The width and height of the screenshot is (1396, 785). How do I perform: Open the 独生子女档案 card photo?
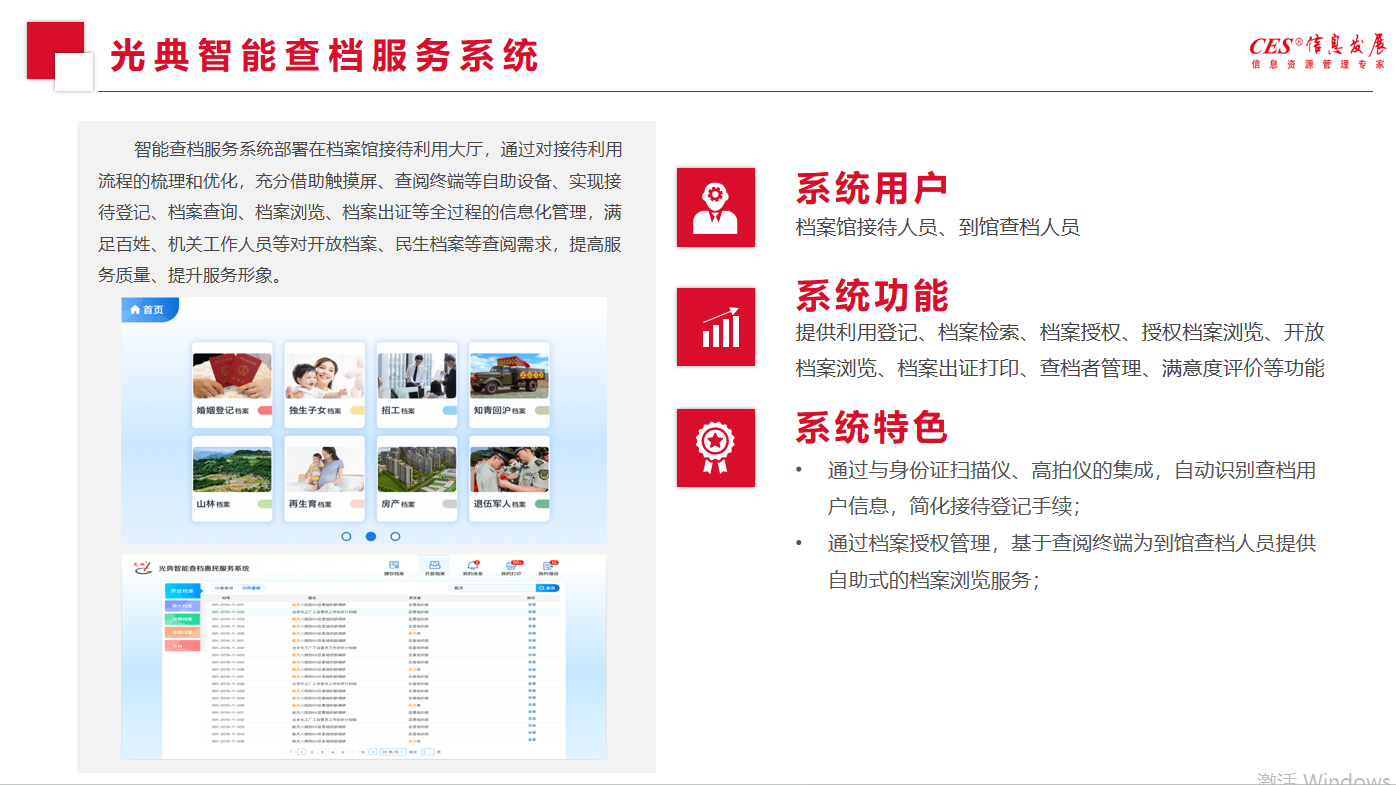click(x=324, y=376)
